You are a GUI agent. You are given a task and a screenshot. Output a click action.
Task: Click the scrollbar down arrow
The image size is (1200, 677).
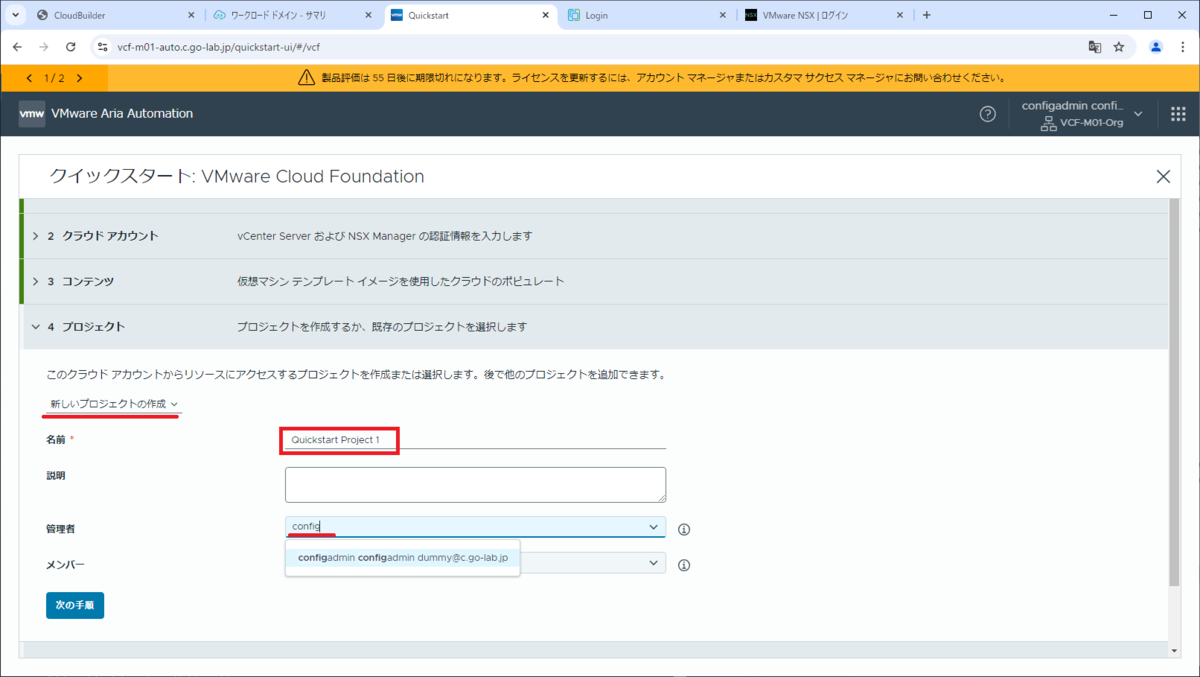click(x=1174, y=651)
